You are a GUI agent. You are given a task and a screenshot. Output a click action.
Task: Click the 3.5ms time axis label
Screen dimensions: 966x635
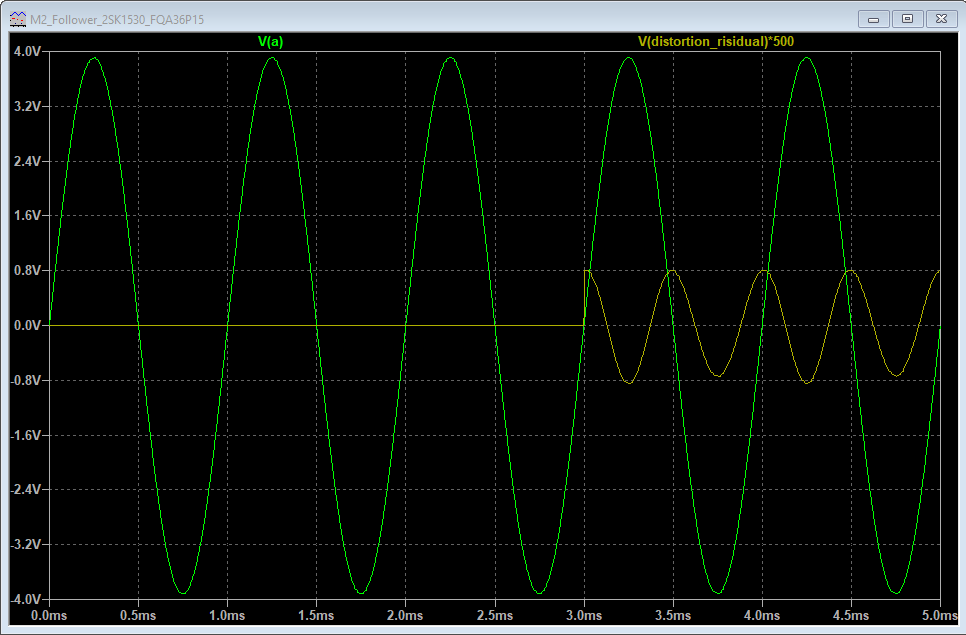(x=673, y=615)
